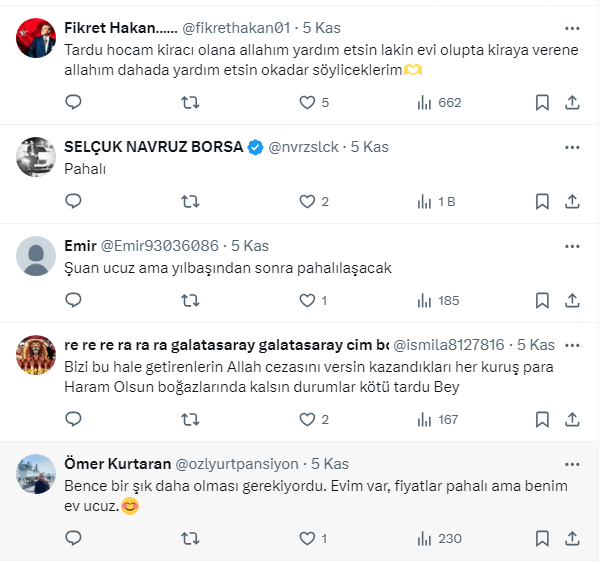Screen dimensions: 615x564
Task: Reply to Fikret Hakan's tweet
Action: click(x=73, y=102)
